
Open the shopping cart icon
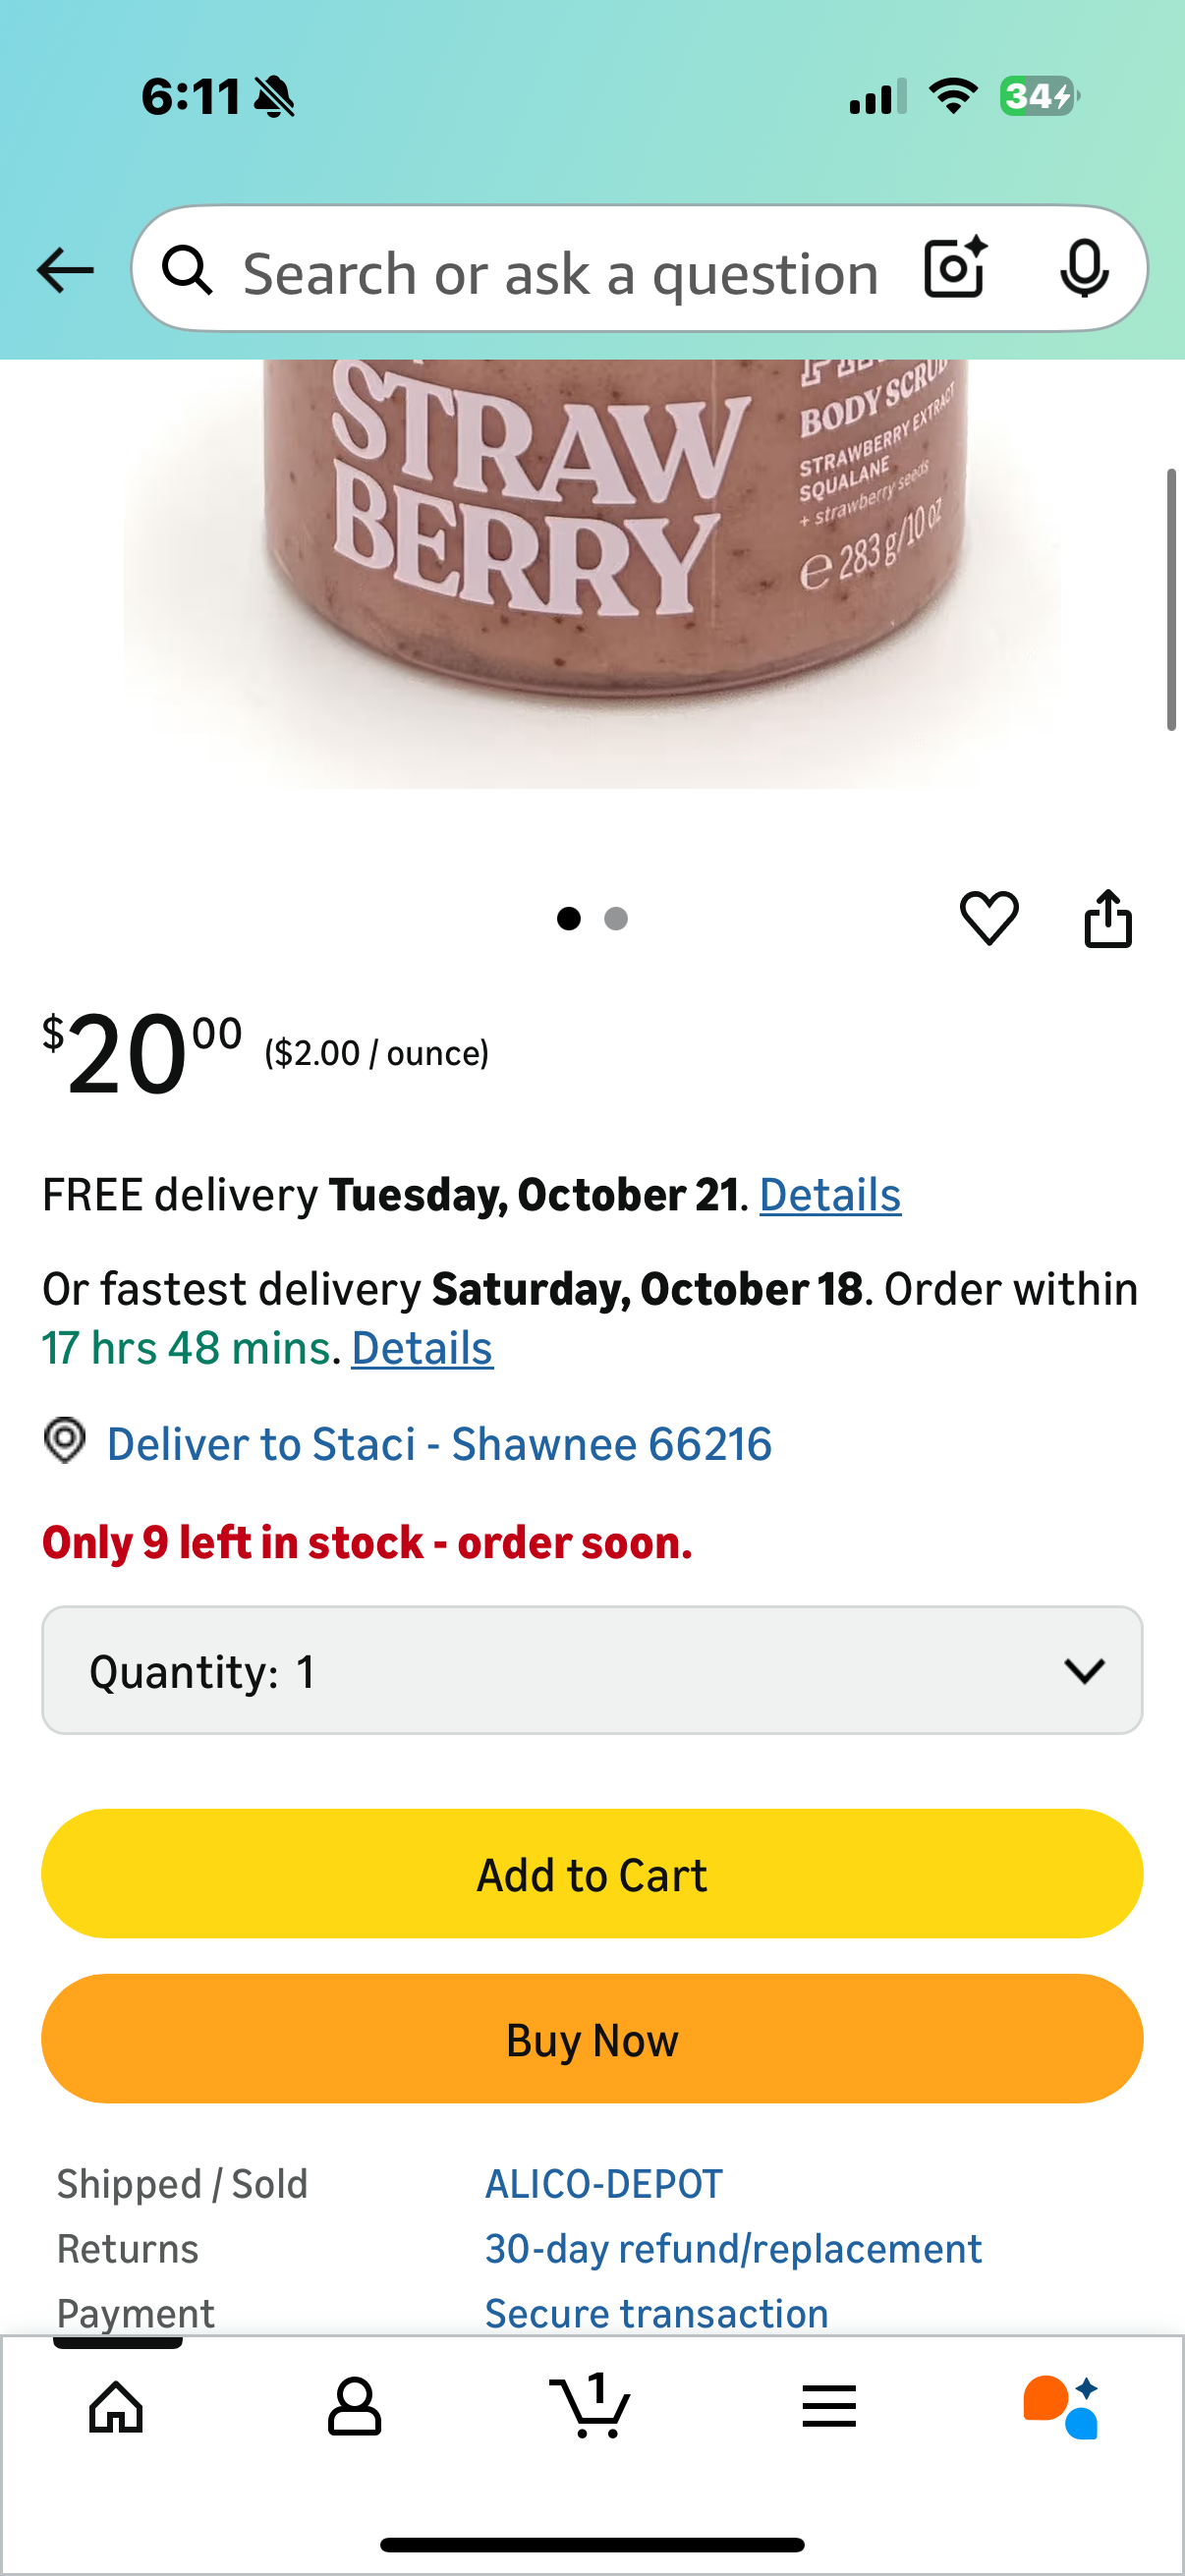point(590,2404)
